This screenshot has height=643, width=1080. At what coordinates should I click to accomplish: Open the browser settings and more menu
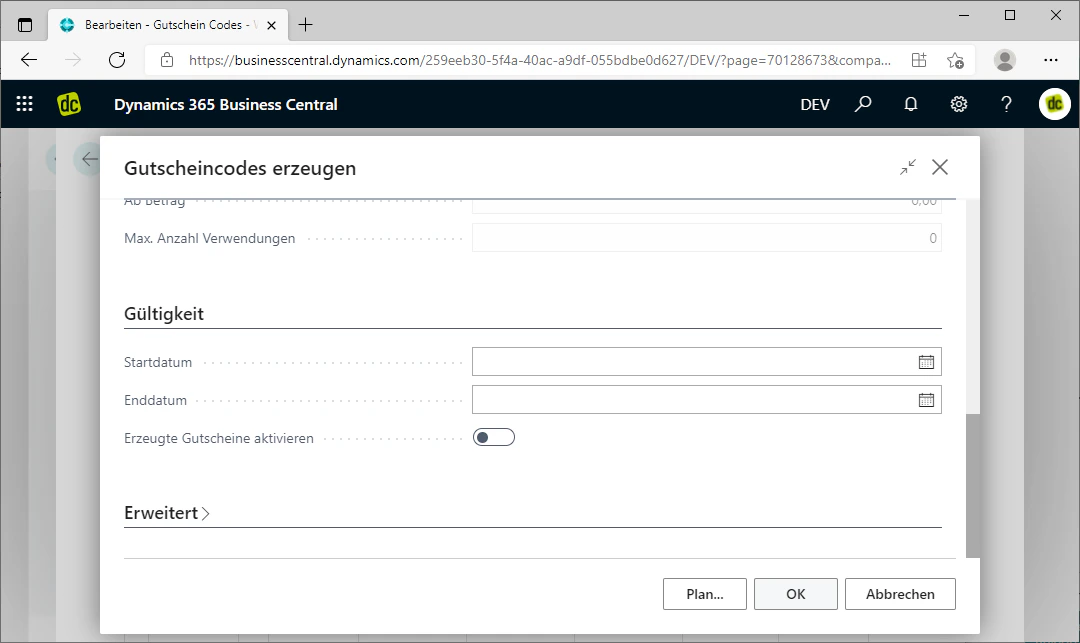coord(1050,60)
